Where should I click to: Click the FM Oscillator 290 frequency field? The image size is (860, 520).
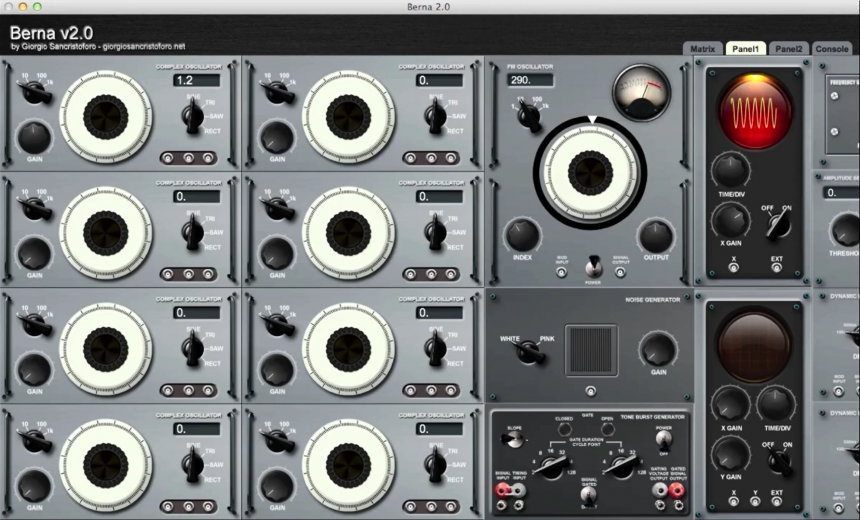click(530, 80)
